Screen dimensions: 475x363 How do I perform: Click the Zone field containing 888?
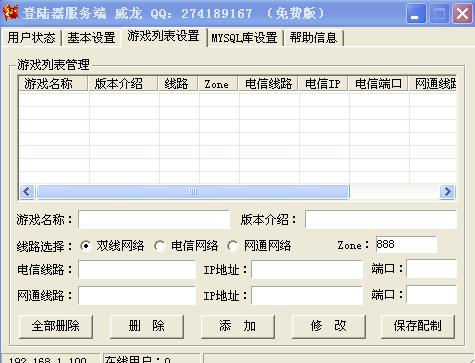click(406, 245)
